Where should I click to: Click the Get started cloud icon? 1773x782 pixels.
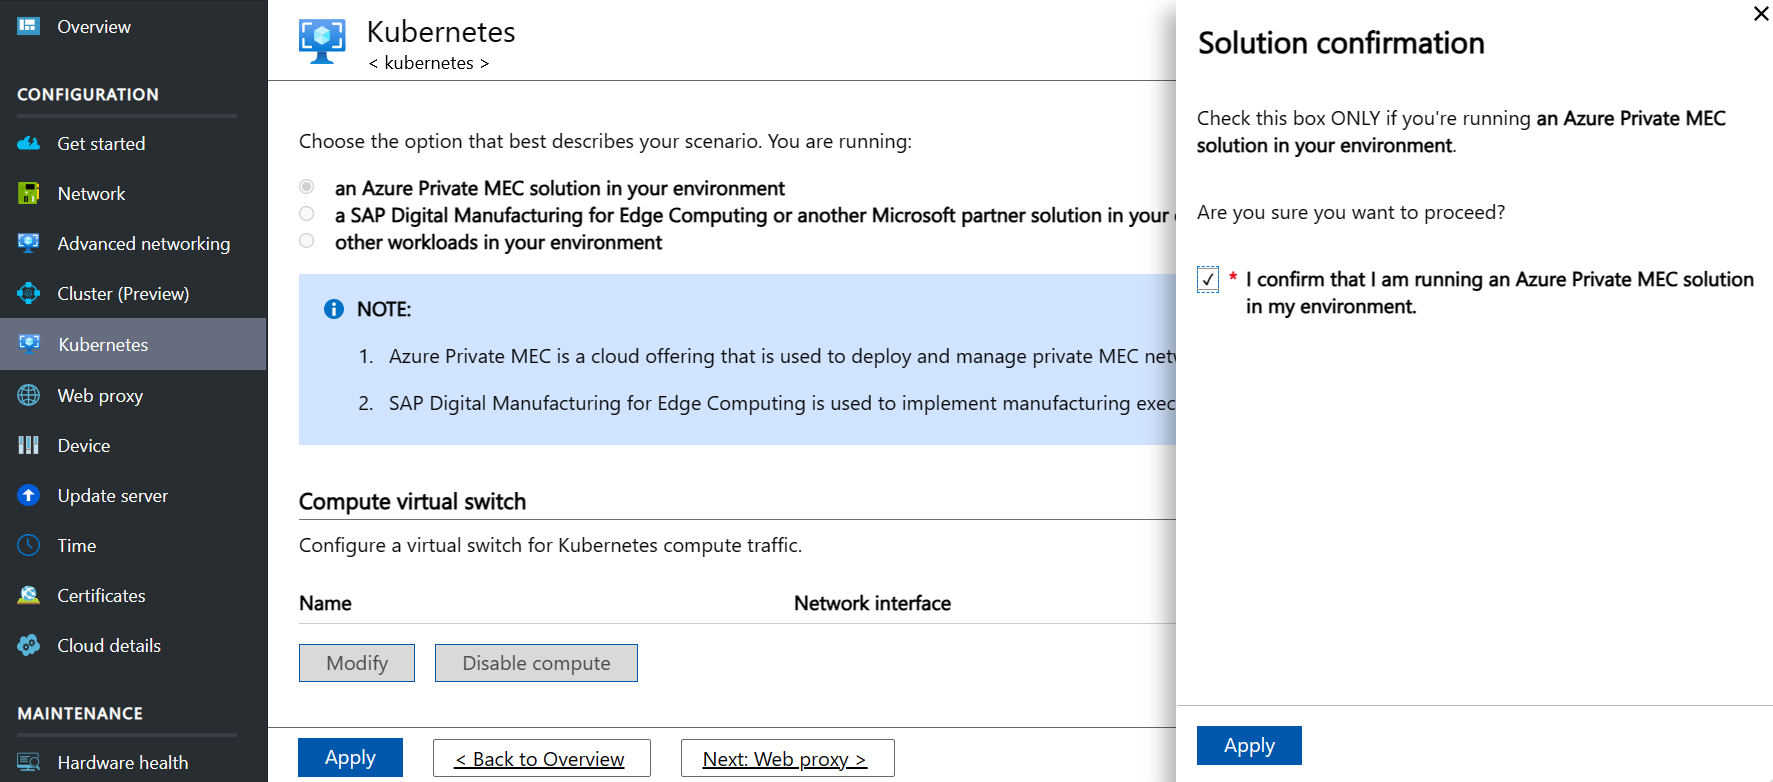click(x=28, y=144)
